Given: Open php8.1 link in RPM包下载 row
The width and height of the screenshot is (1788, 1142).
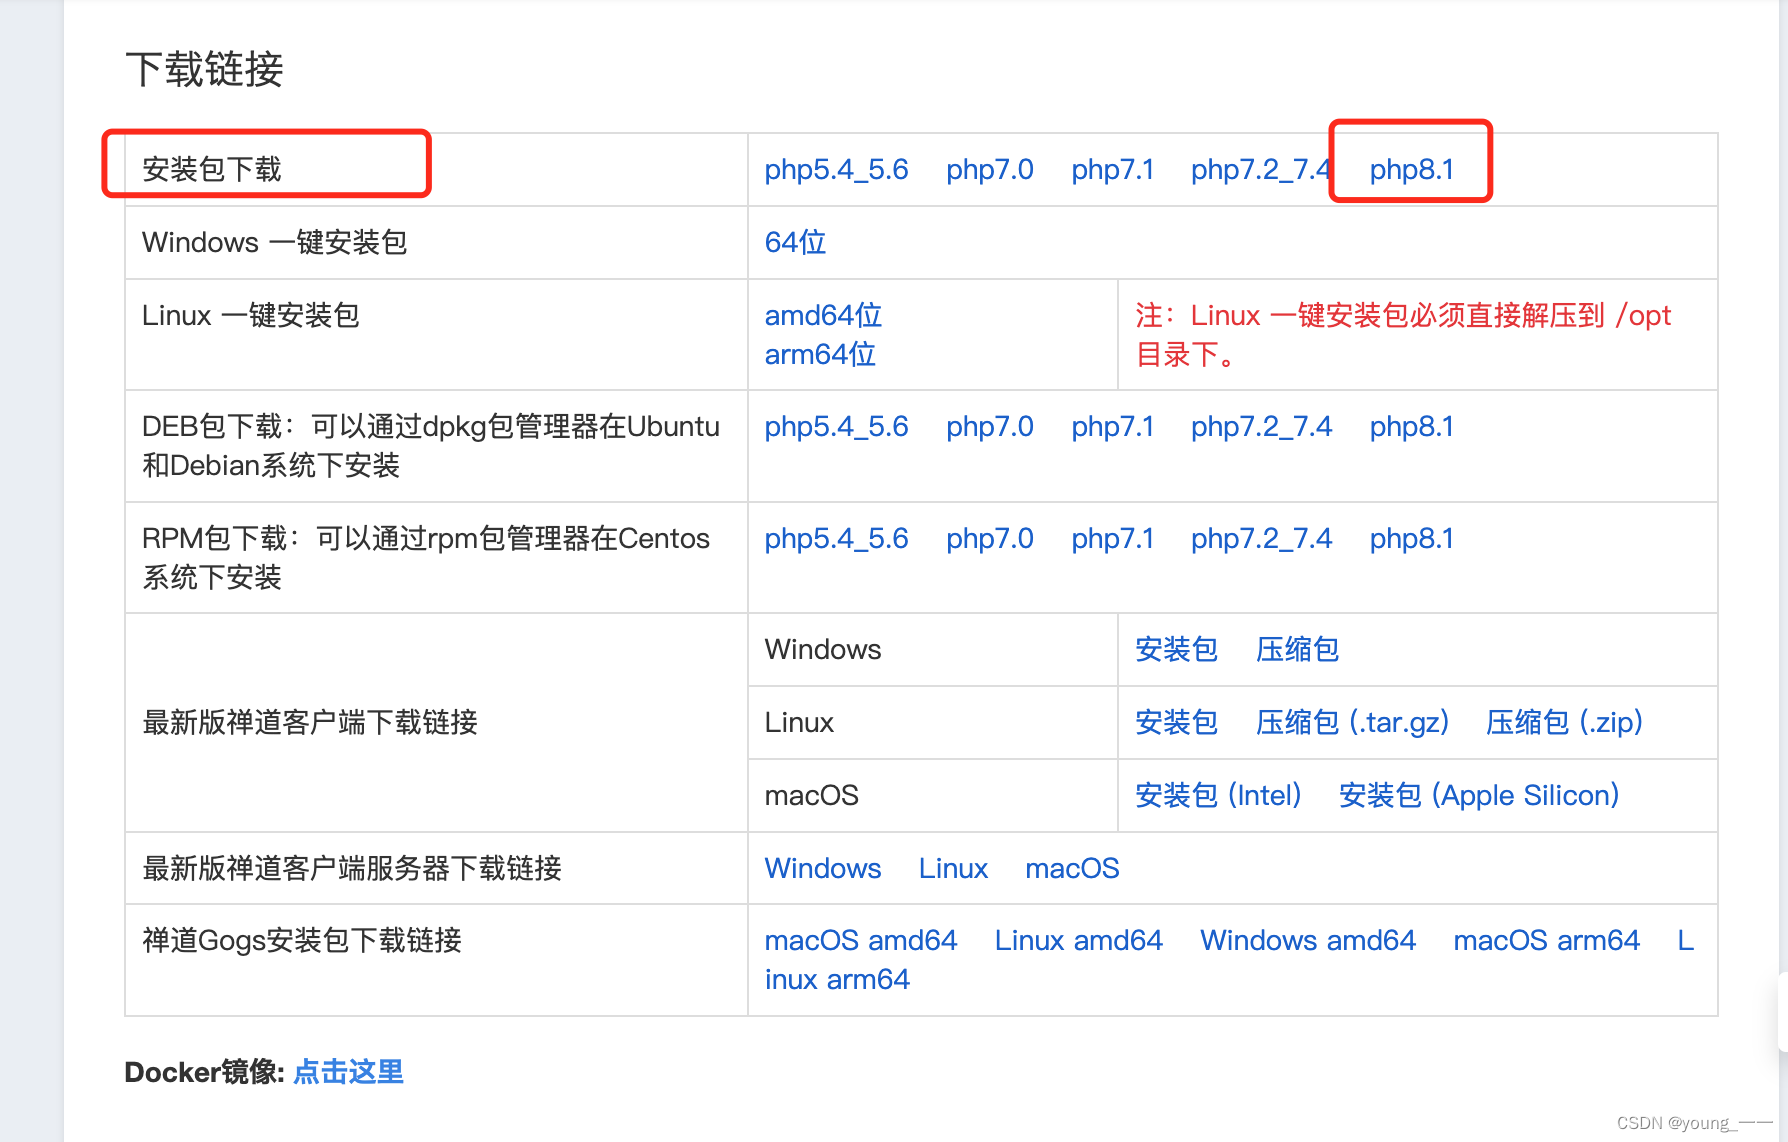Looking at the screenshot, I should point(1411,539).
